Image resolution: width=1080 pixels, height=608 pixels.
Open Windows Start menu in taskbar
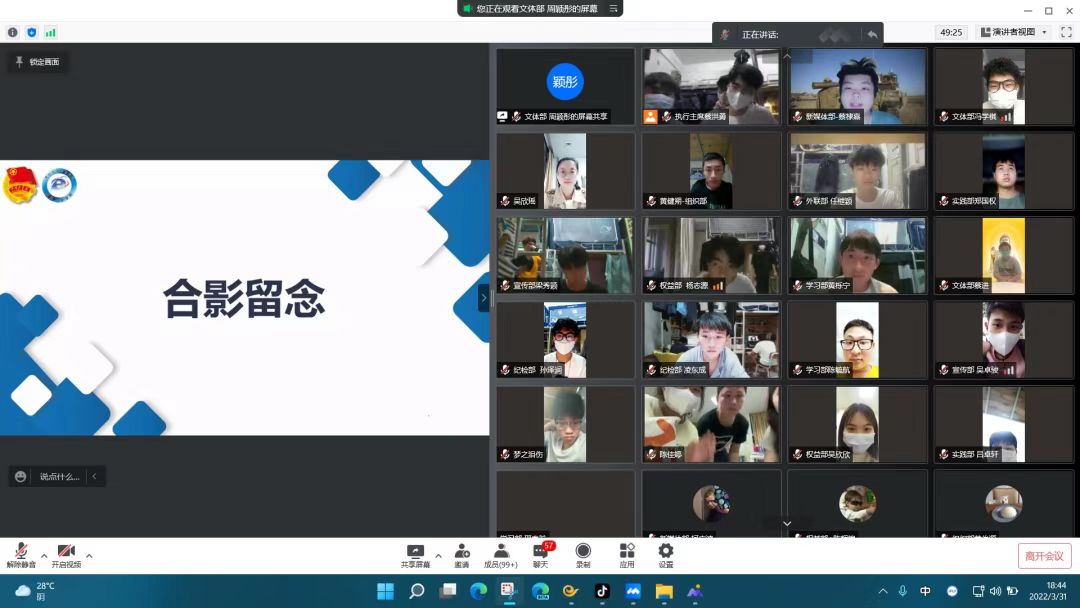pos(385,591)
